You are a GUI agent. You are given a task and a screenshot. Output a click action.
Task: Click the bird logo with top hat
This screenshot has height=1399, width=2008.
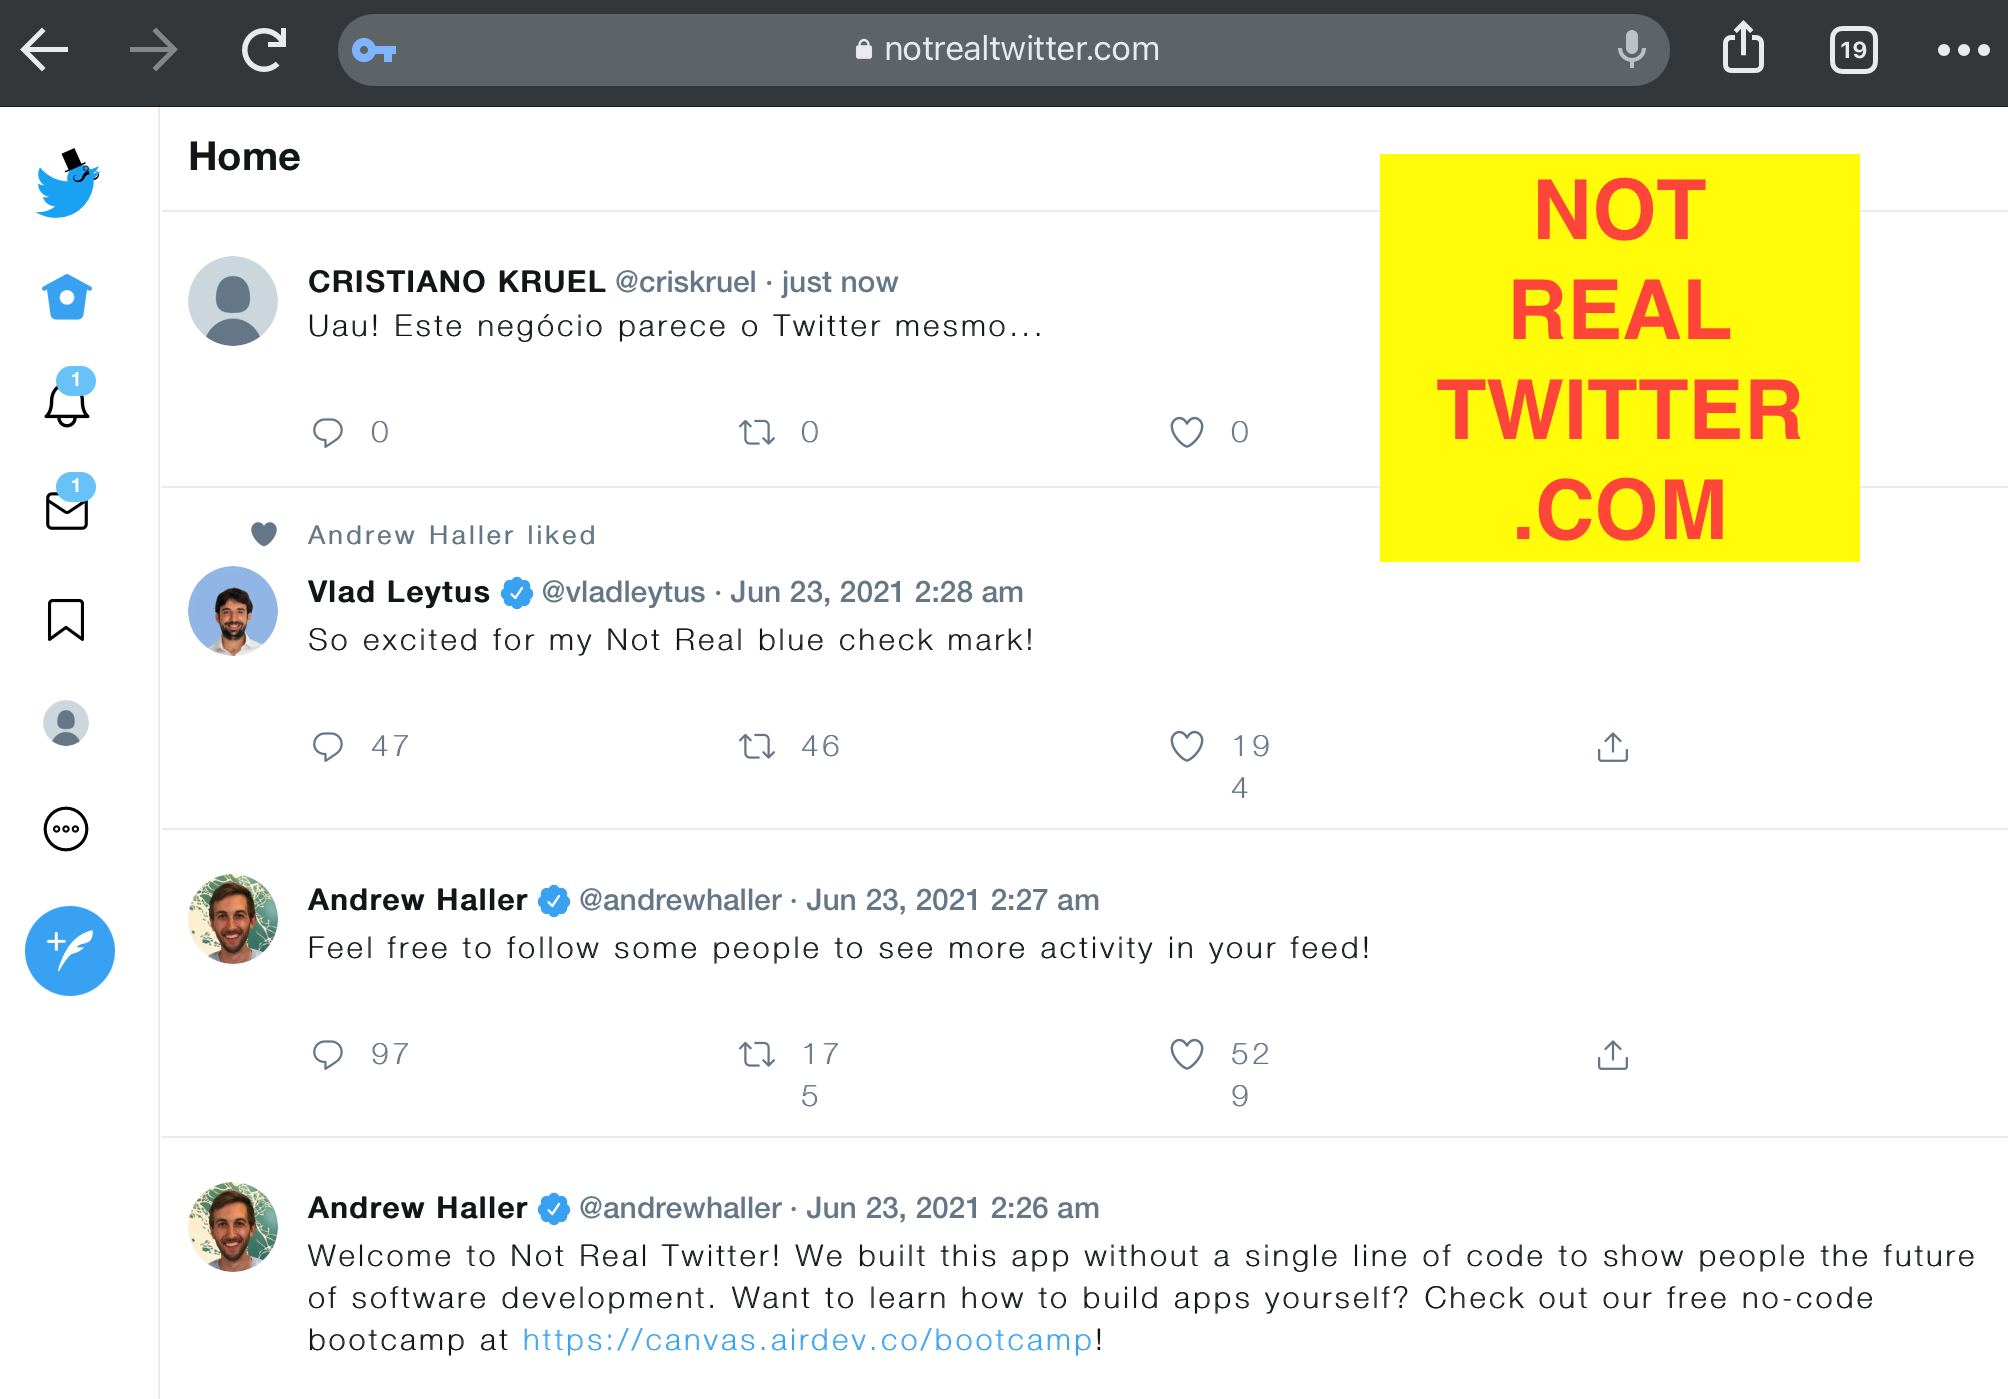click(68, 185)
